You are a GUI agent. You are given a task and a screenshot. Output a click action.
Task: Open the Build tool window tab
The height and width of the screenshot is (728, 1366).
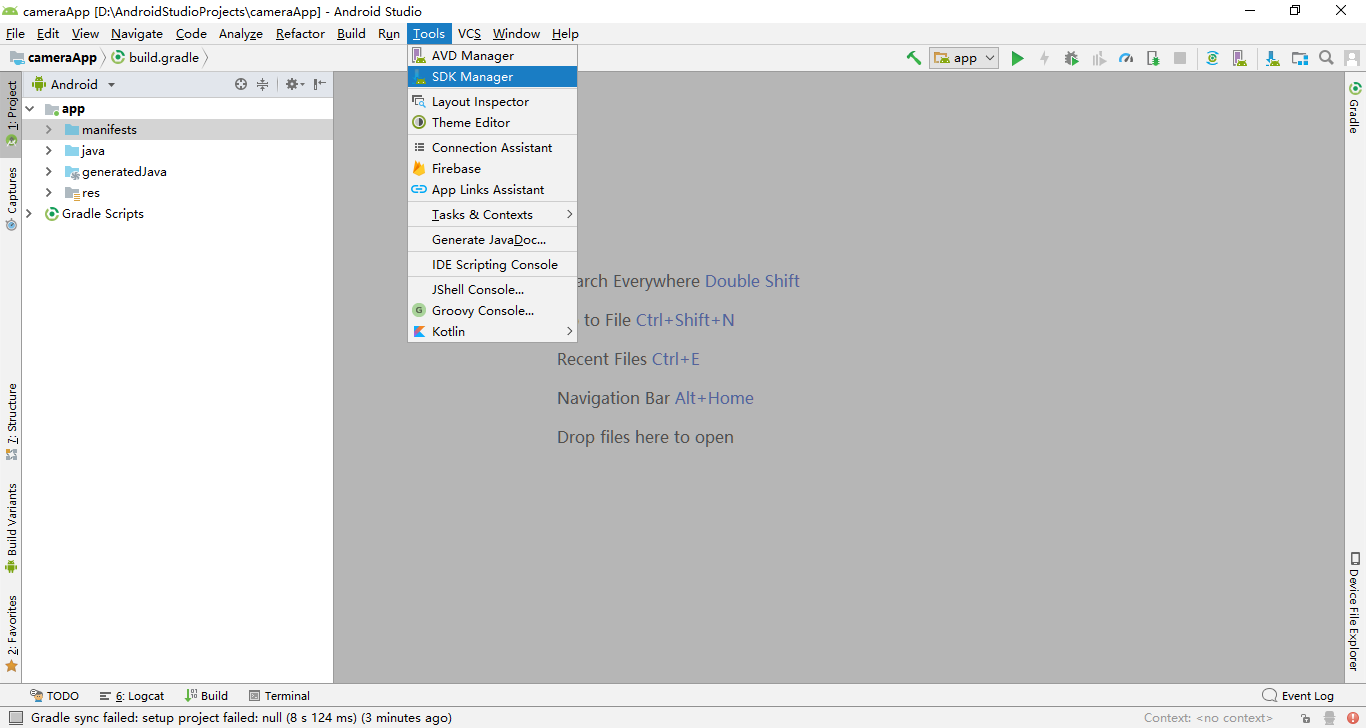click(x=206, y=696)
